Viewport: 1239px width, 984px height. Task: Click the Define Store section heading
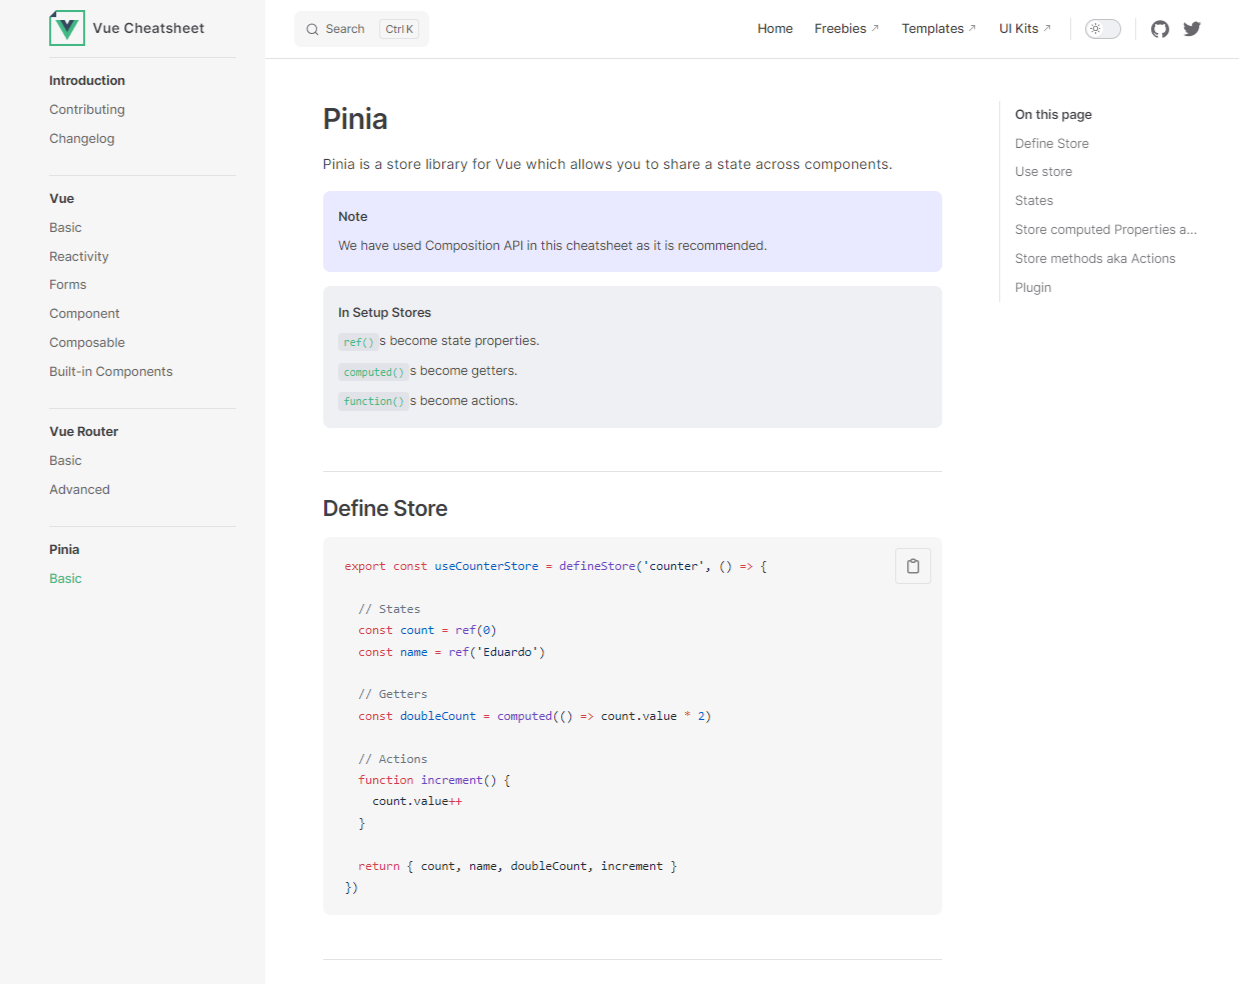pos(385,508)
